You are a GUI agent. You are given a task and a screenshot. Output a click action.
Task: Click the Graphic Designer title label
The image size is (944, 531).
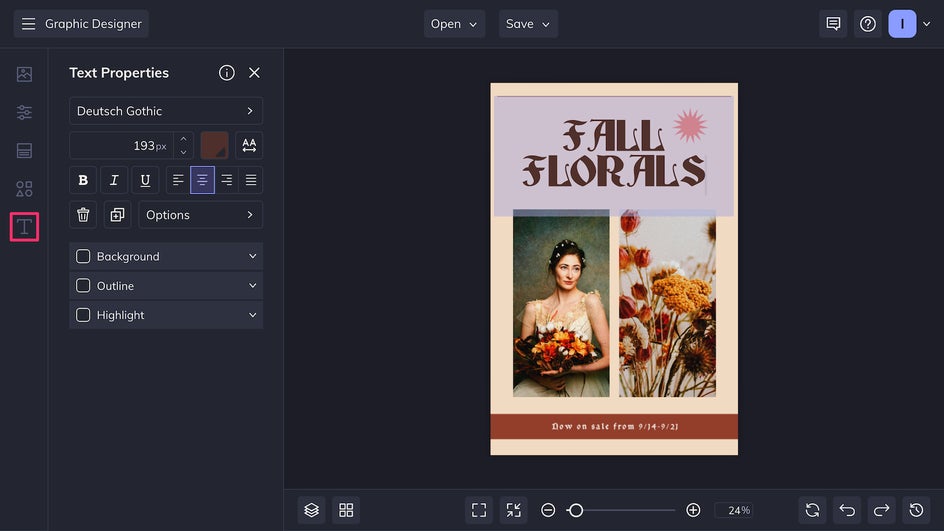(x=93, y=23)
